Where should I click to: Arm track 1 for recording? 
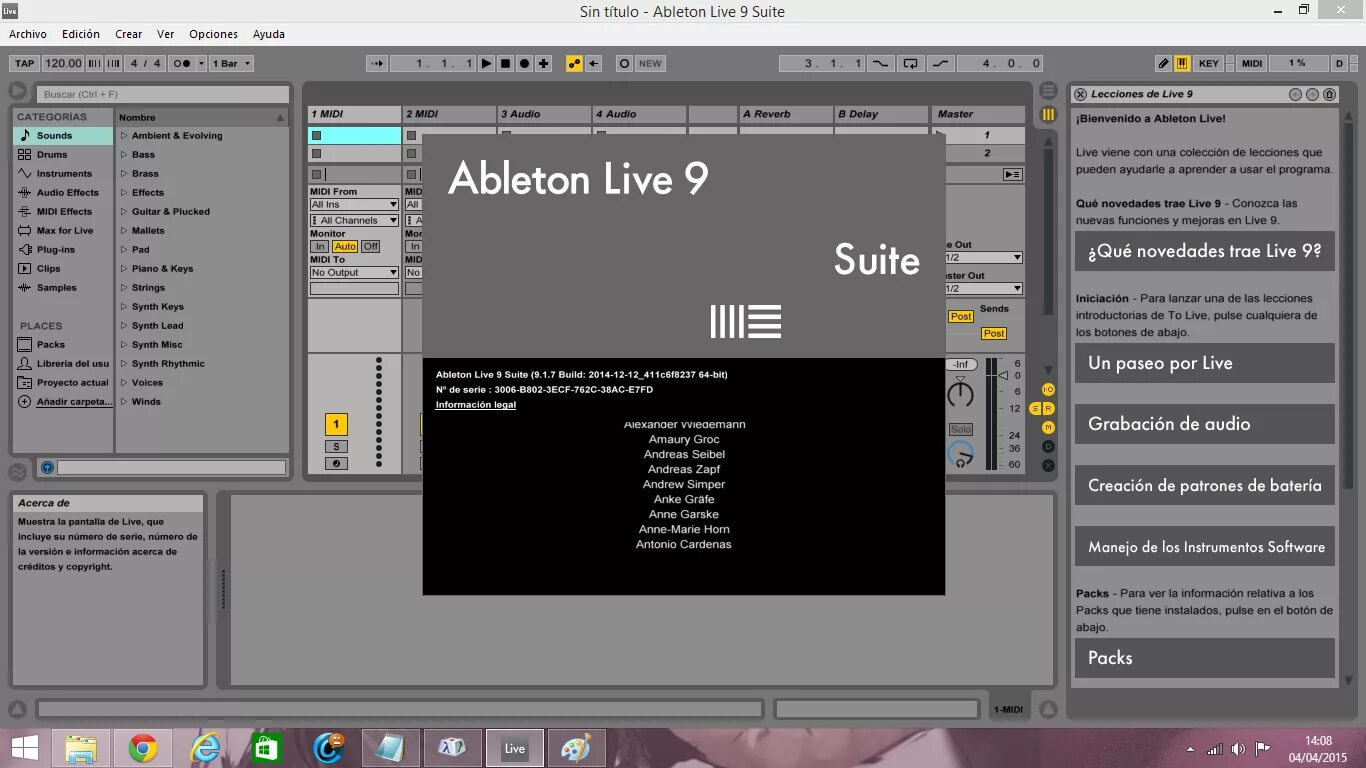(x=336, y=463)
